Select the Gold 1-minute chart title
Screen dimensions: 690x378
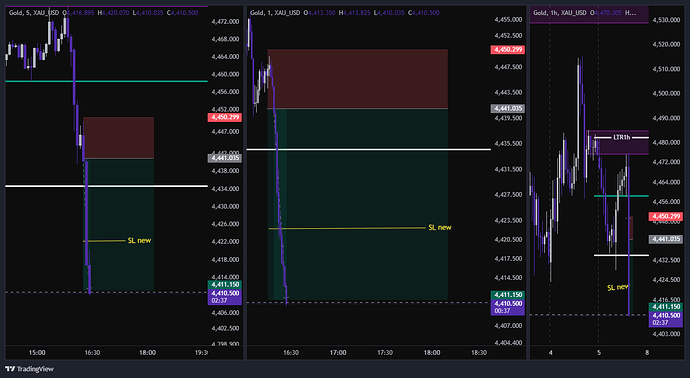pos(275,13)
